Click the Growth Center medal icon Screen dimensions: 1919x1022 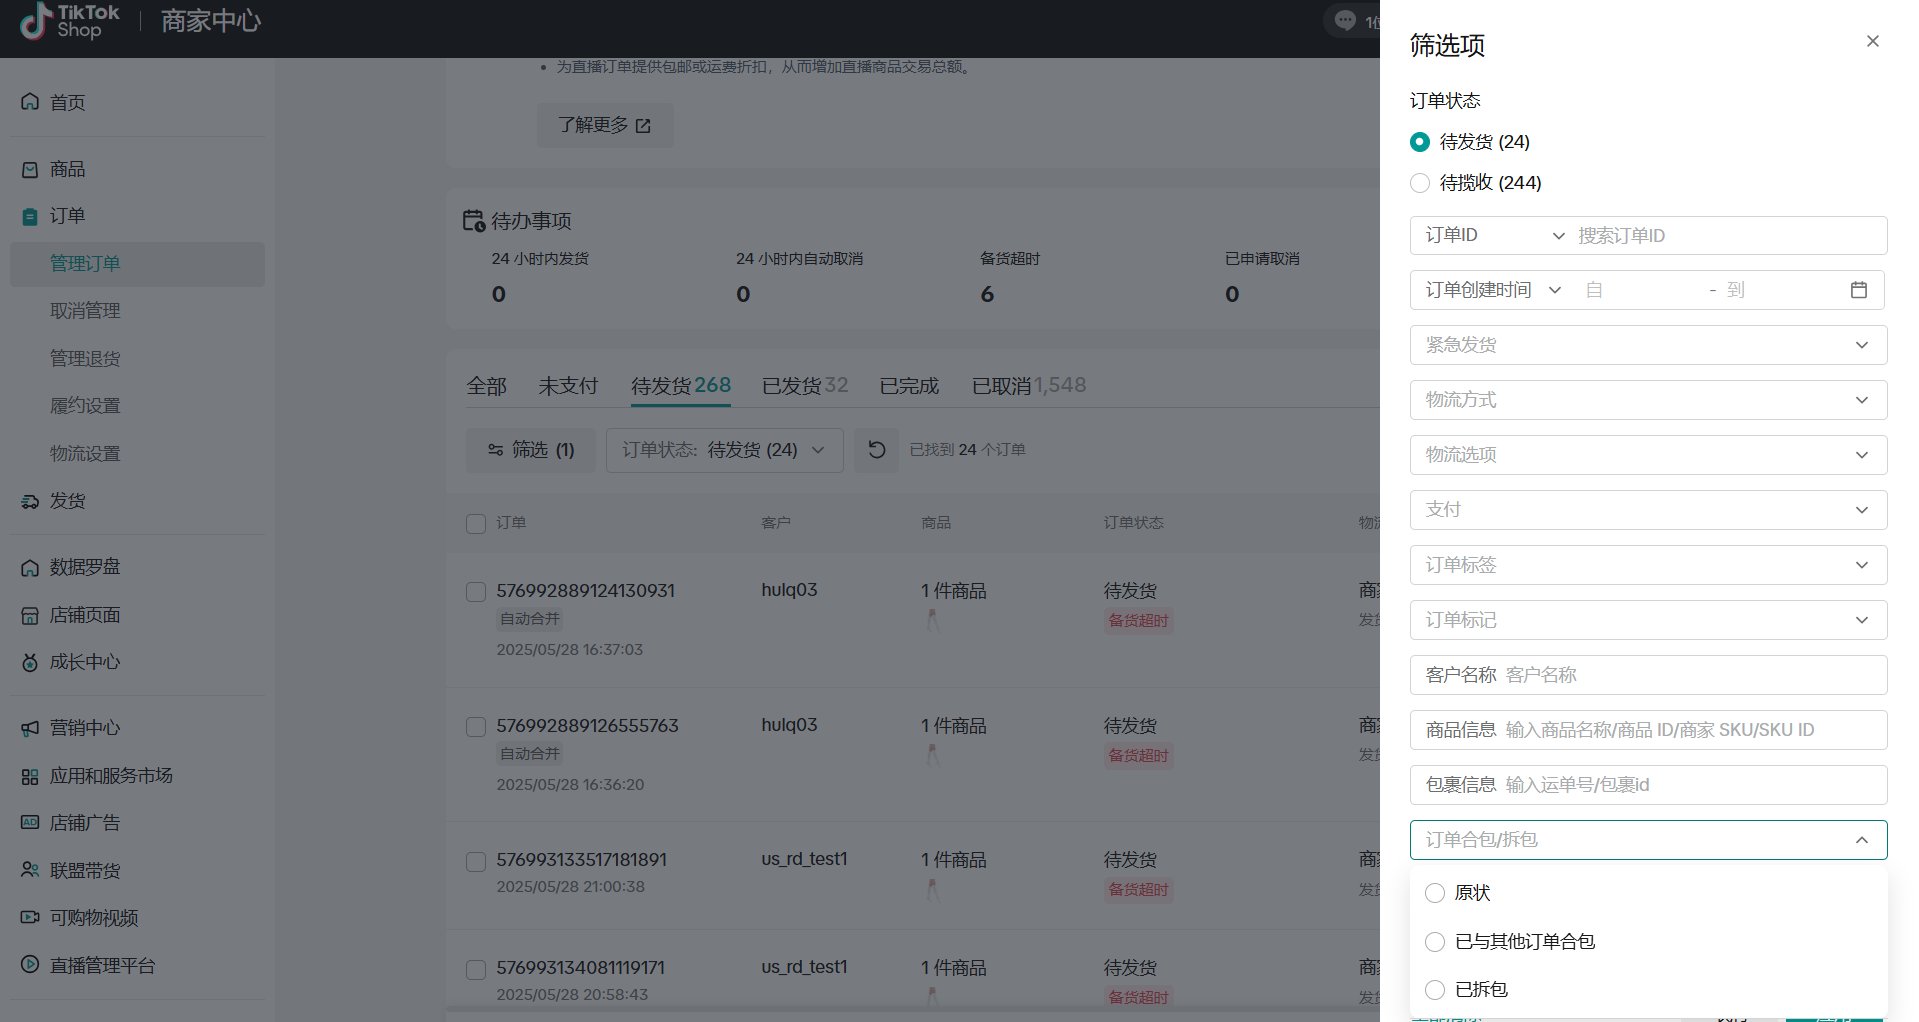pyautogui.click(x=30, y=662)
